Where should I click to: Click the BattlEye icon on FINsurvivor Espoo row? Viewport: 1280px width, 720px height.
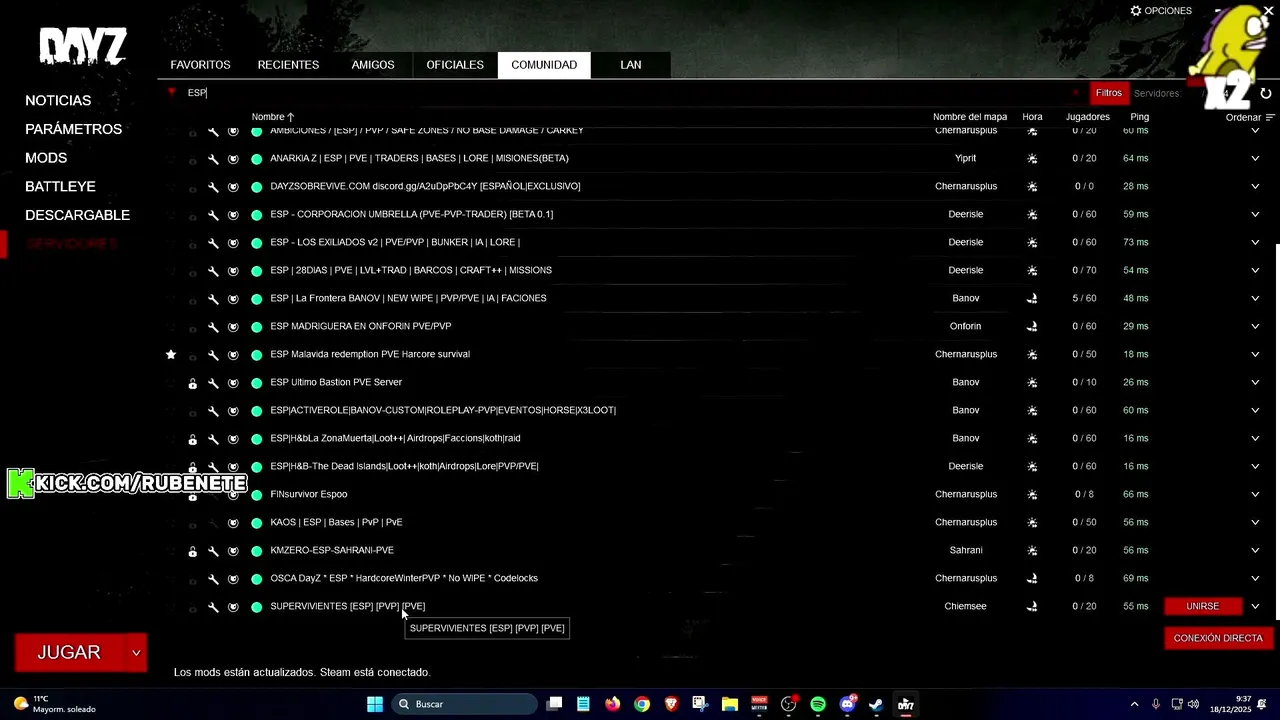coord(233,494)
